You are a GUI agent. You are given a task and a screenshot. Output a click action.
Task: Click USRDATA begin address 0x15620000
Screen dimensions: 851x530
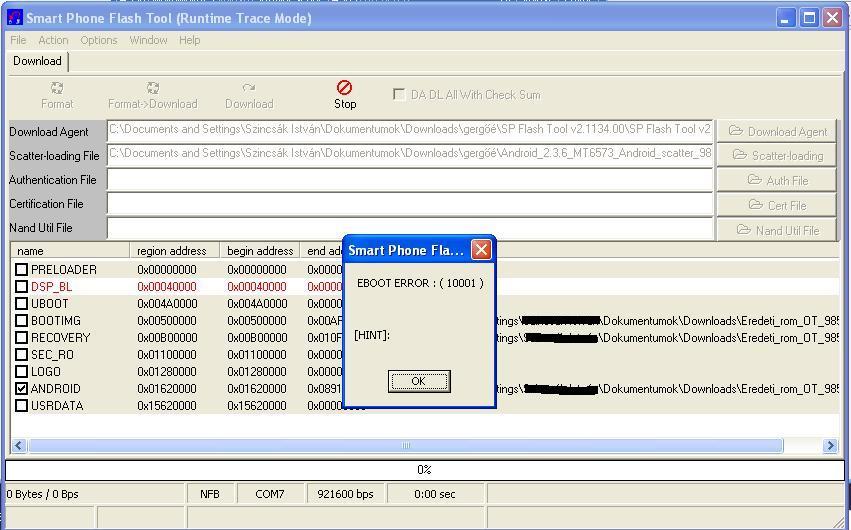click(257, 406)
